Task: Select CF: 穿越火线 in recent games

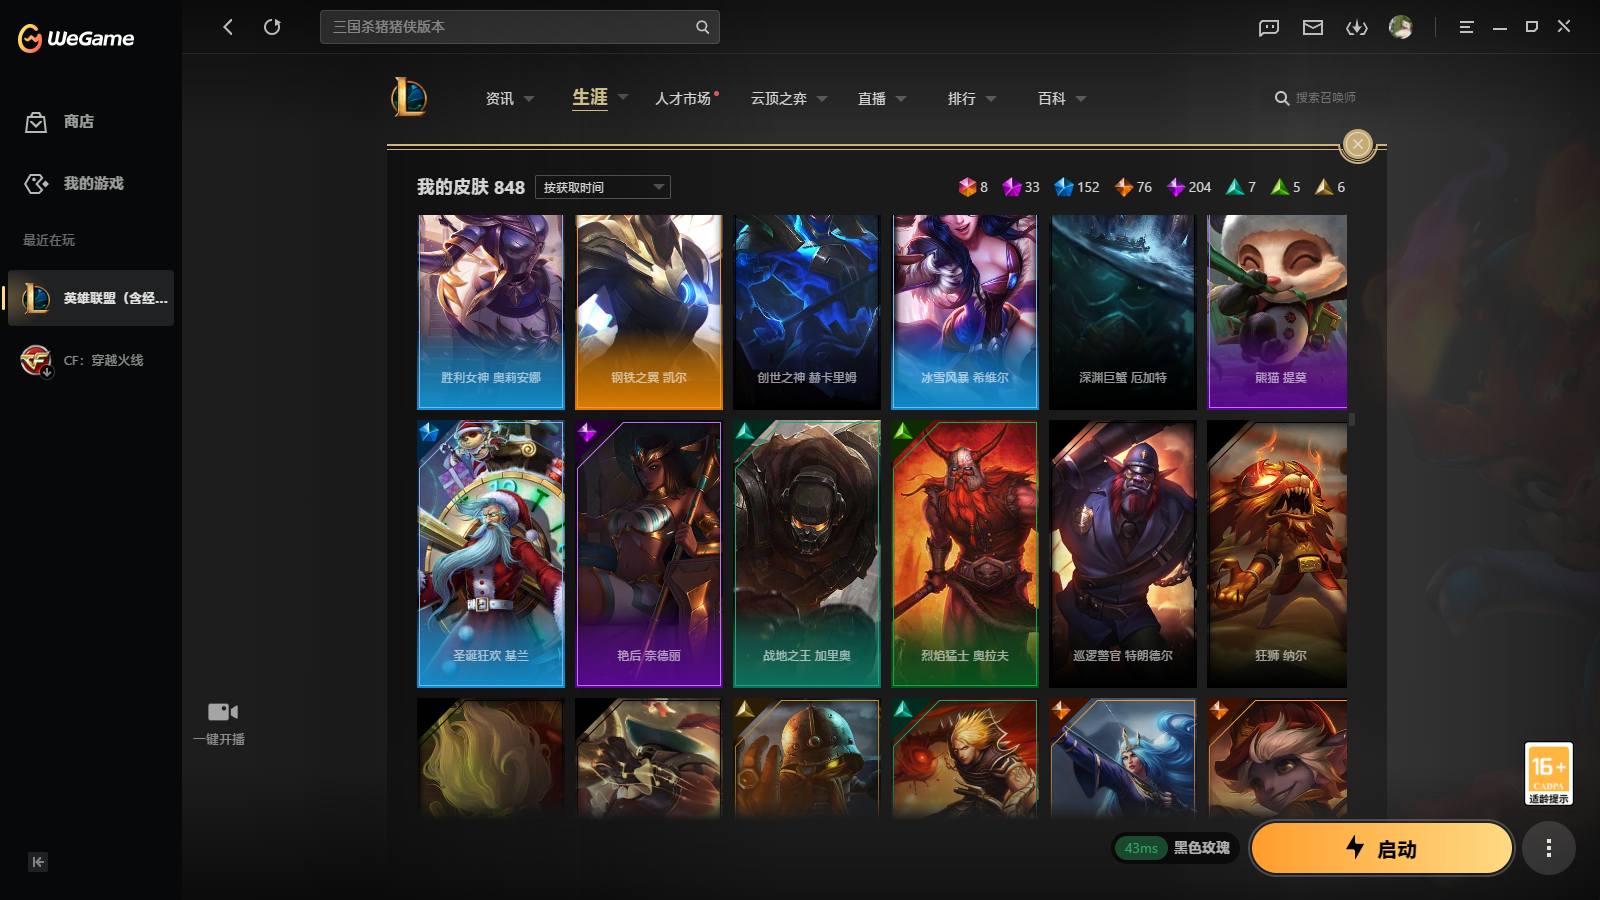Action: (91, 360)
